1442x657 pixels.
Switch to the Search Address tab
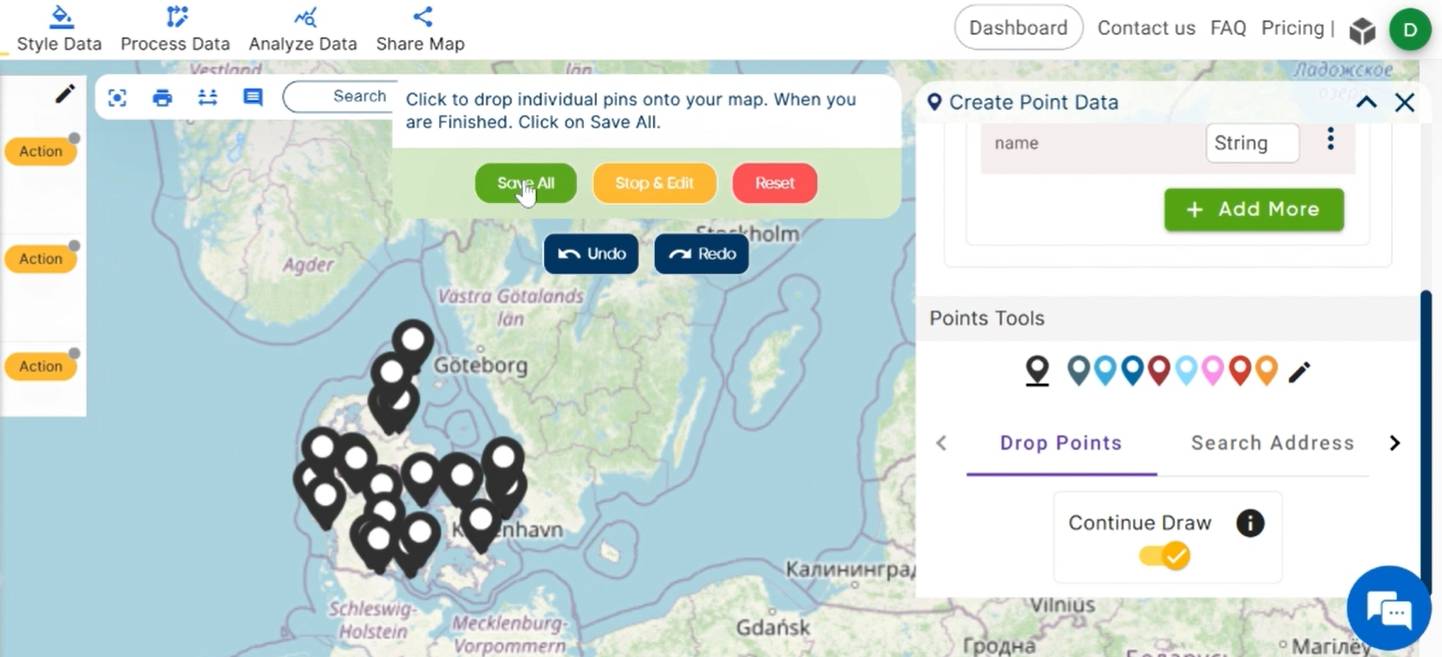pos(1272,443)
